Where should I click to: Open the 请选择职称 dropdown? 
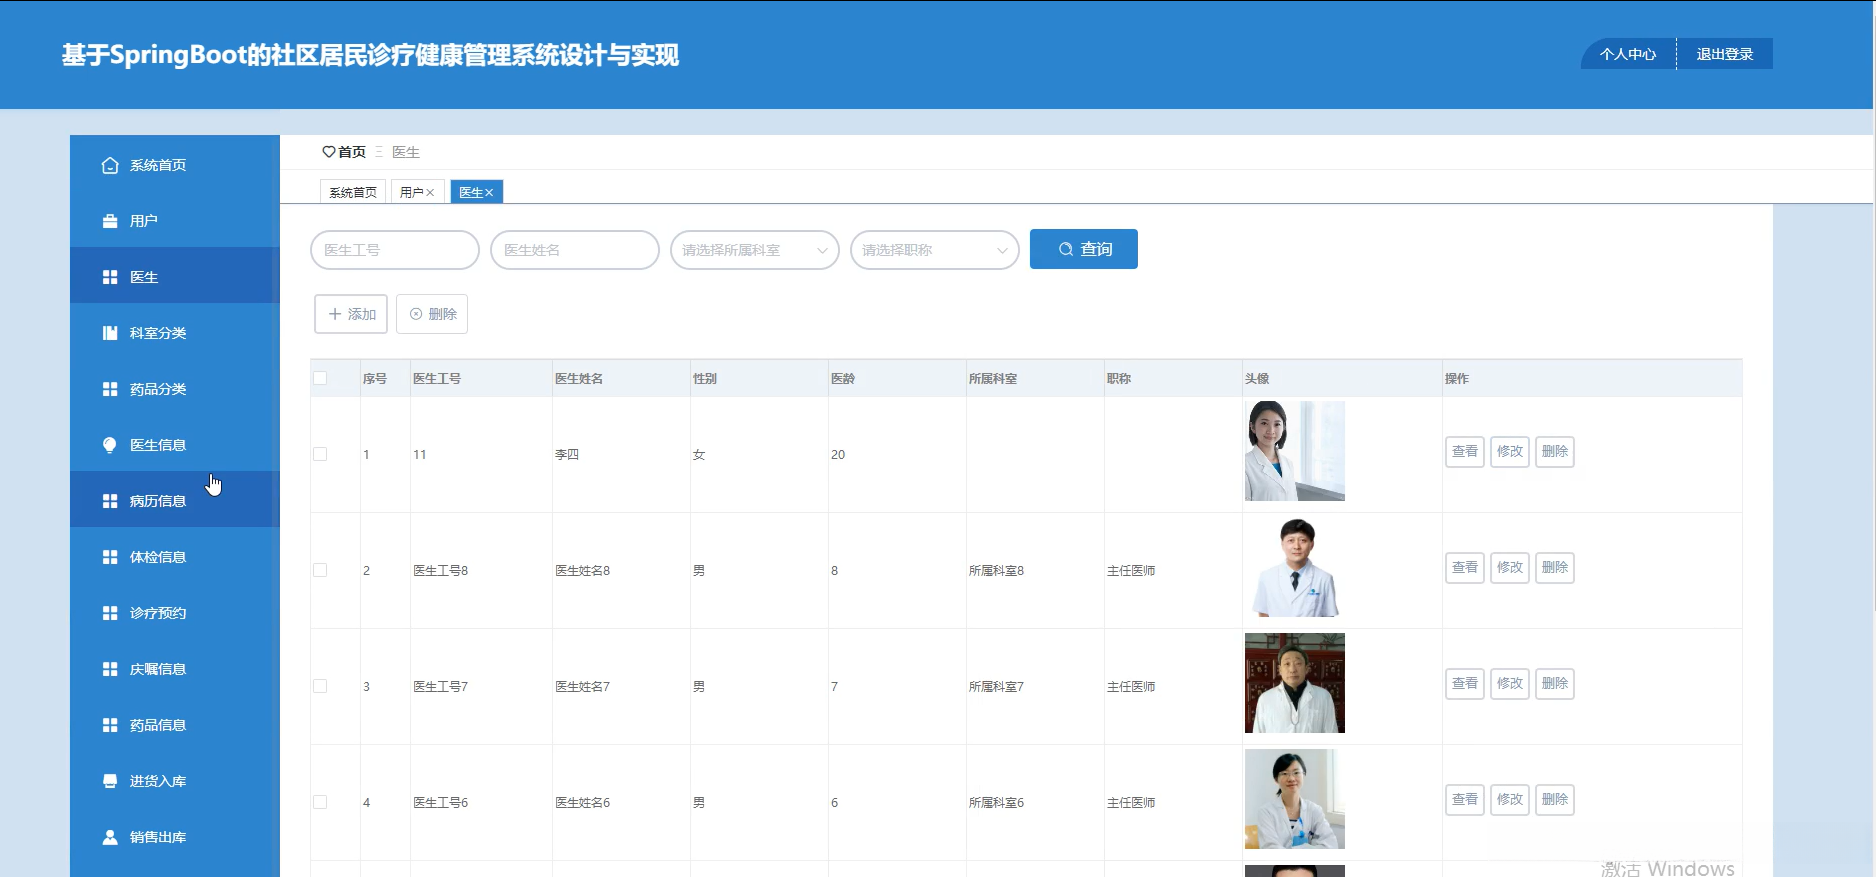(935, 250)
